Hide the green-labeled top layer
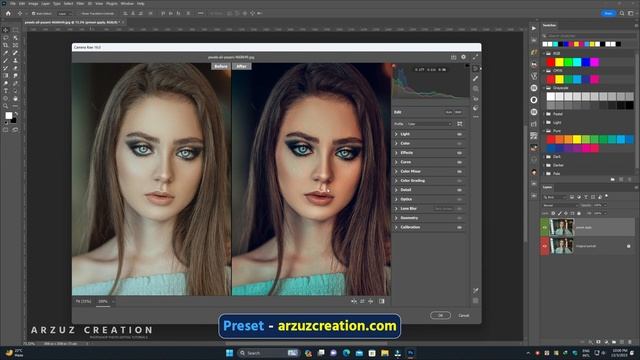The width and height of the screenshot is (640, 360). click(x=544, y=227)
